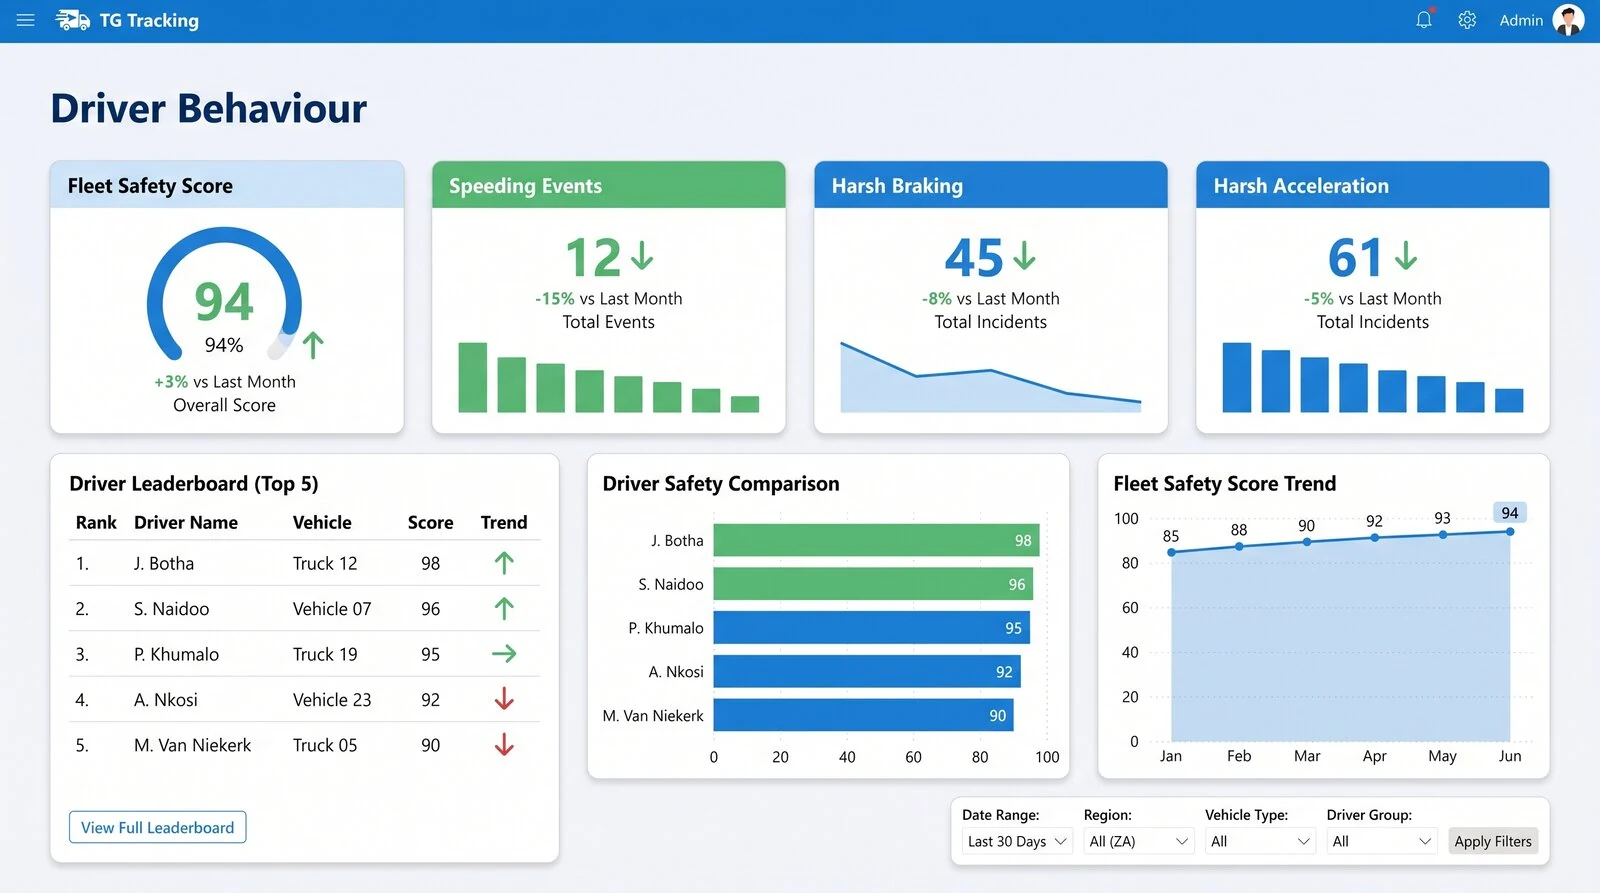Click the Speeding Events down arrow
1600x893 pixels.
[x=642, y=255]
